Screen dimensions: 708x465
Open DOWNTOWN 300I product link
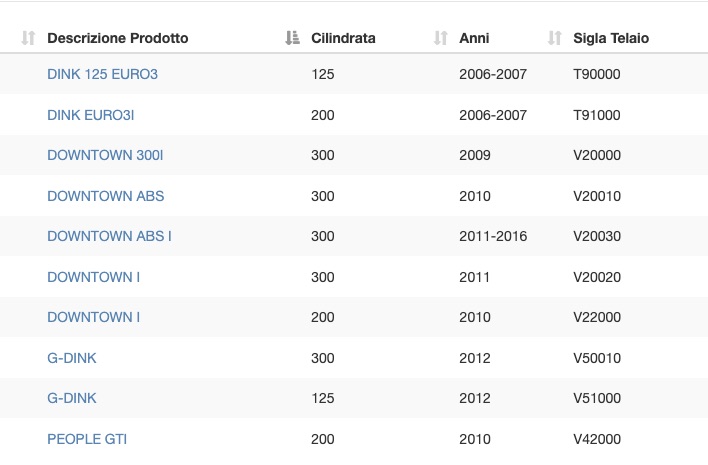click(x=105, y=155)
